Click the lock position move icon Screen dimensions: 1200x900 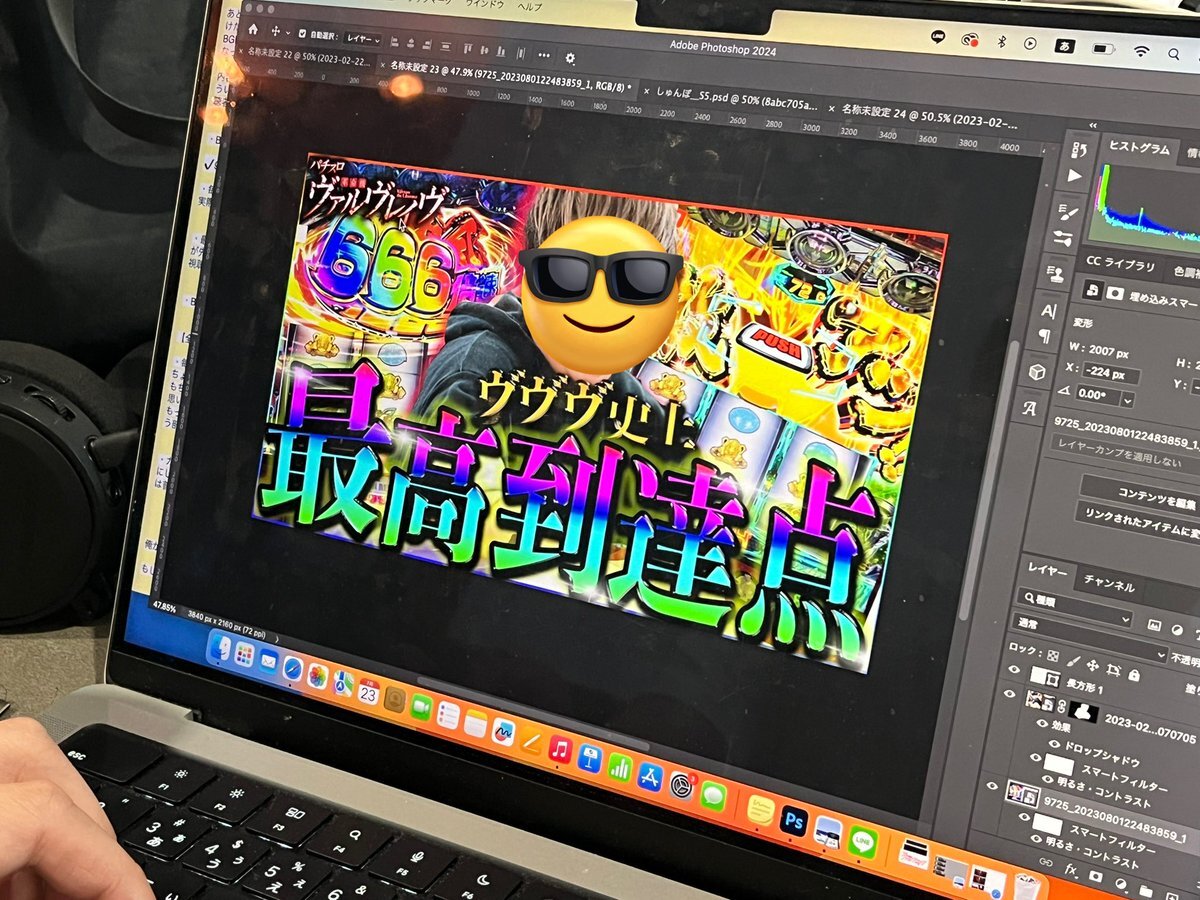1095,665
